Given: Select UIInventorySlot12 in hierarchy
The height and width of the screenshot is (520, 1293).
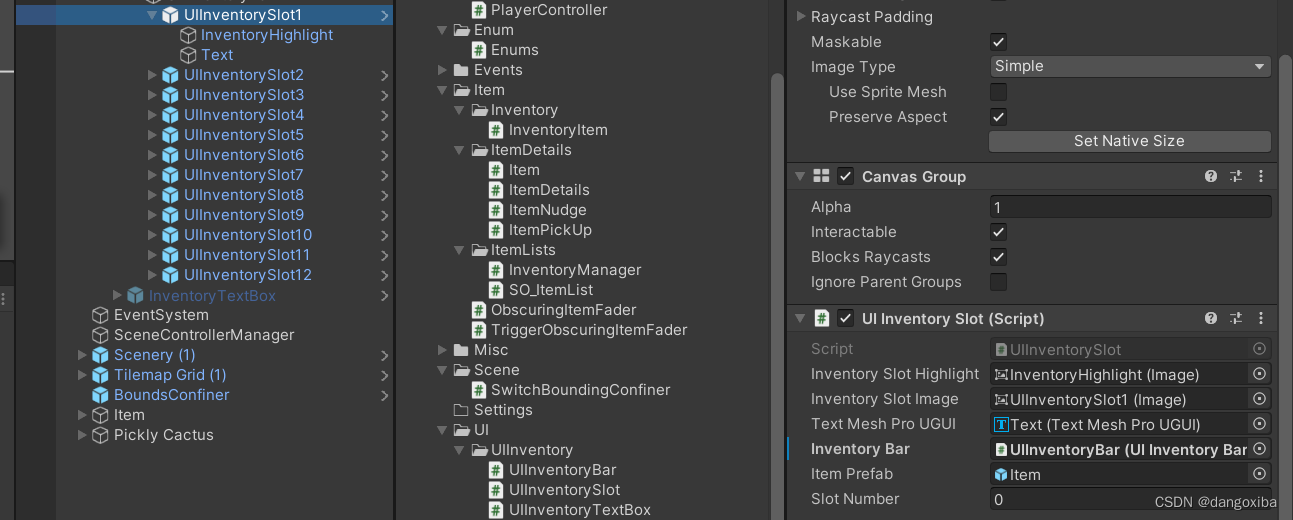Looking at the screenshot, I should [x=248, y=275].
